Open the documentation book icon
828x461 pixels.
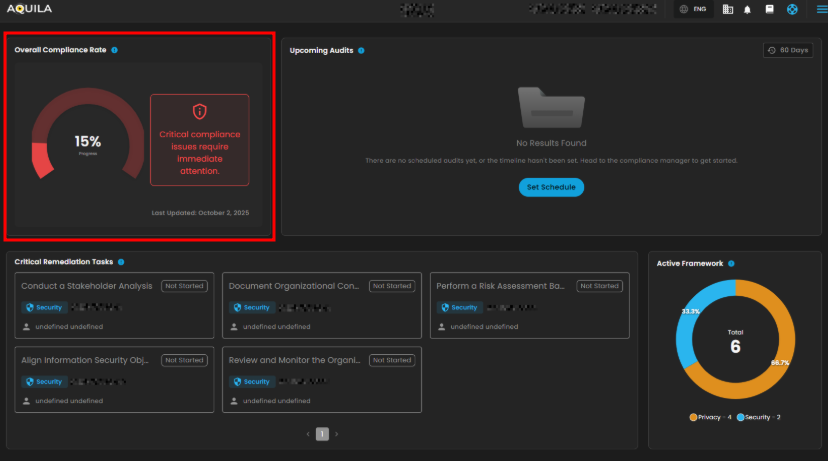(x=769, y=10)
